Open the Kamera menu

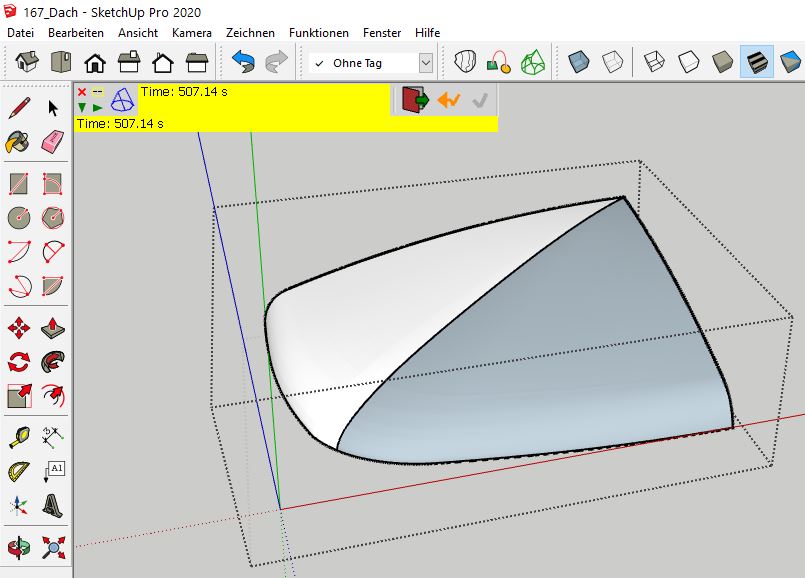191,33
